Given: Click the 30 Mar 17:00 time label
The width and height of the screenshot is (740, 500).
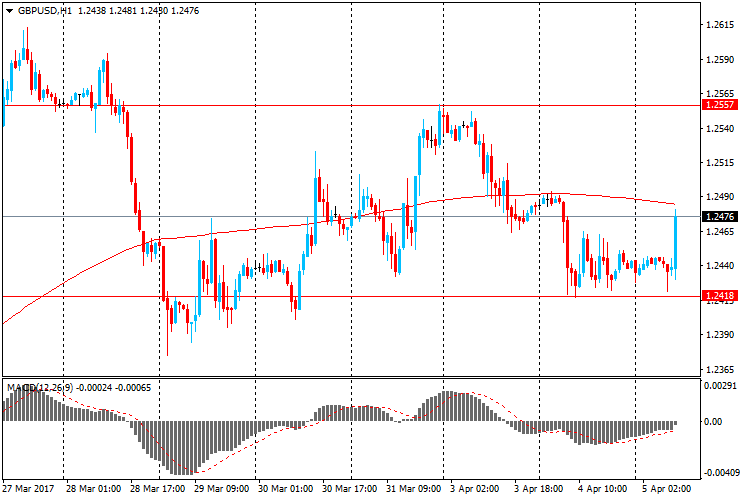Looking at the screenshot, I should click(350, 489).
